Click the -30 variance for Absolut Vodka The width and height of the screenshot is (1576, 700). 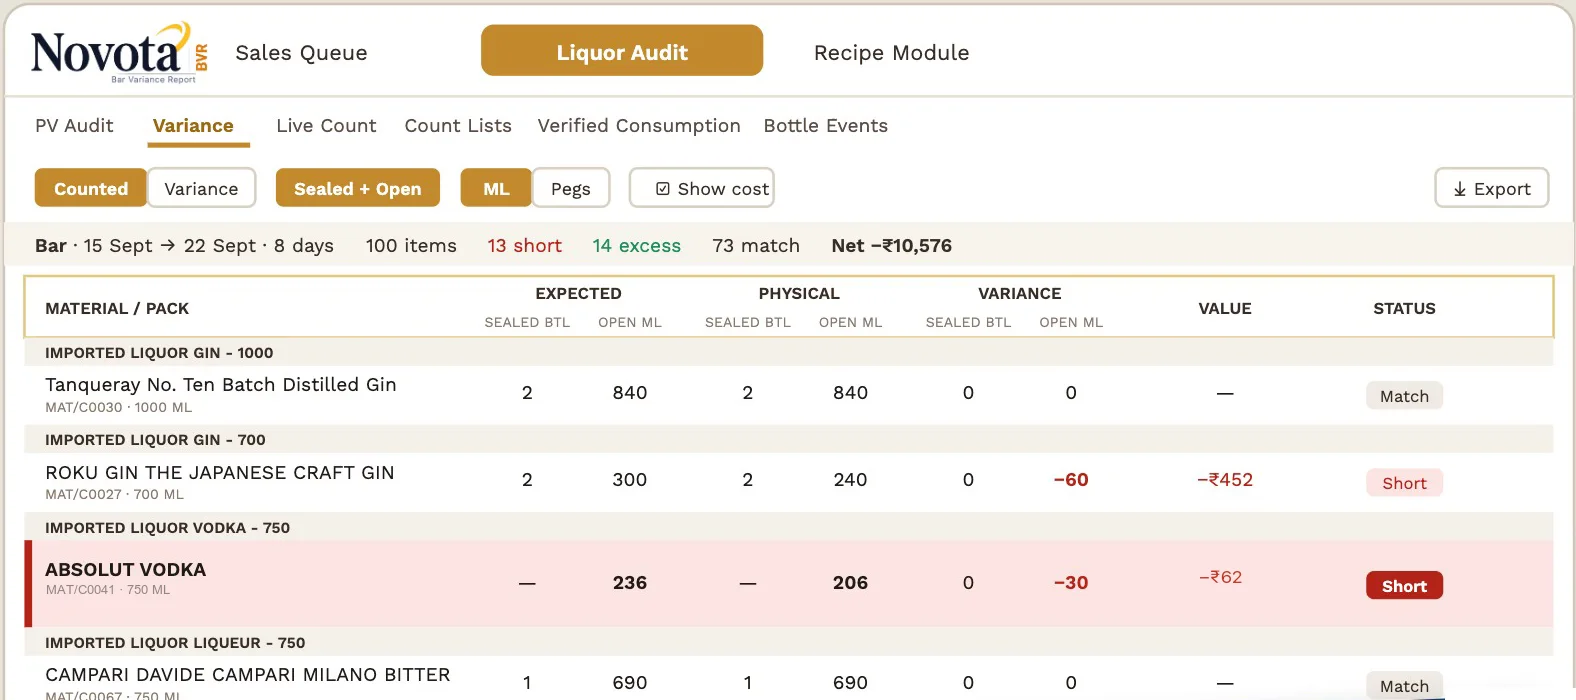point(1071,583)
